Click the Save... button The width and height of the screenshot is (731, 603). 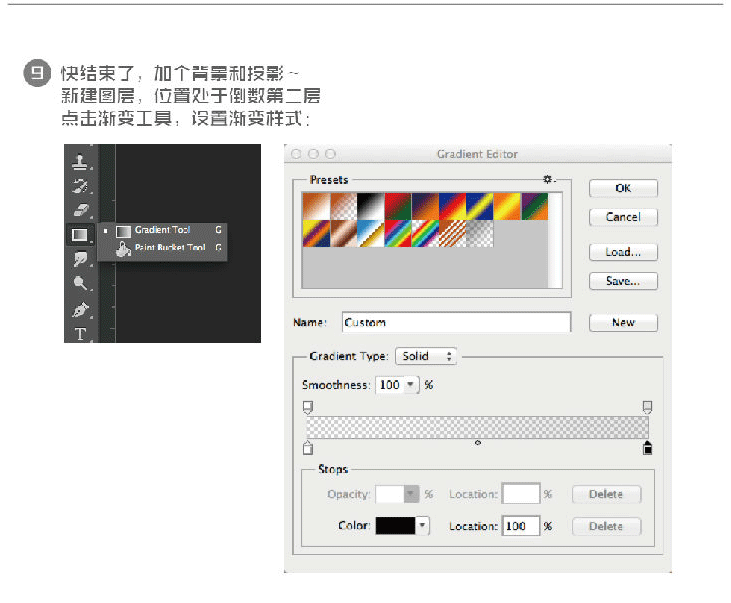pos(623,281)
